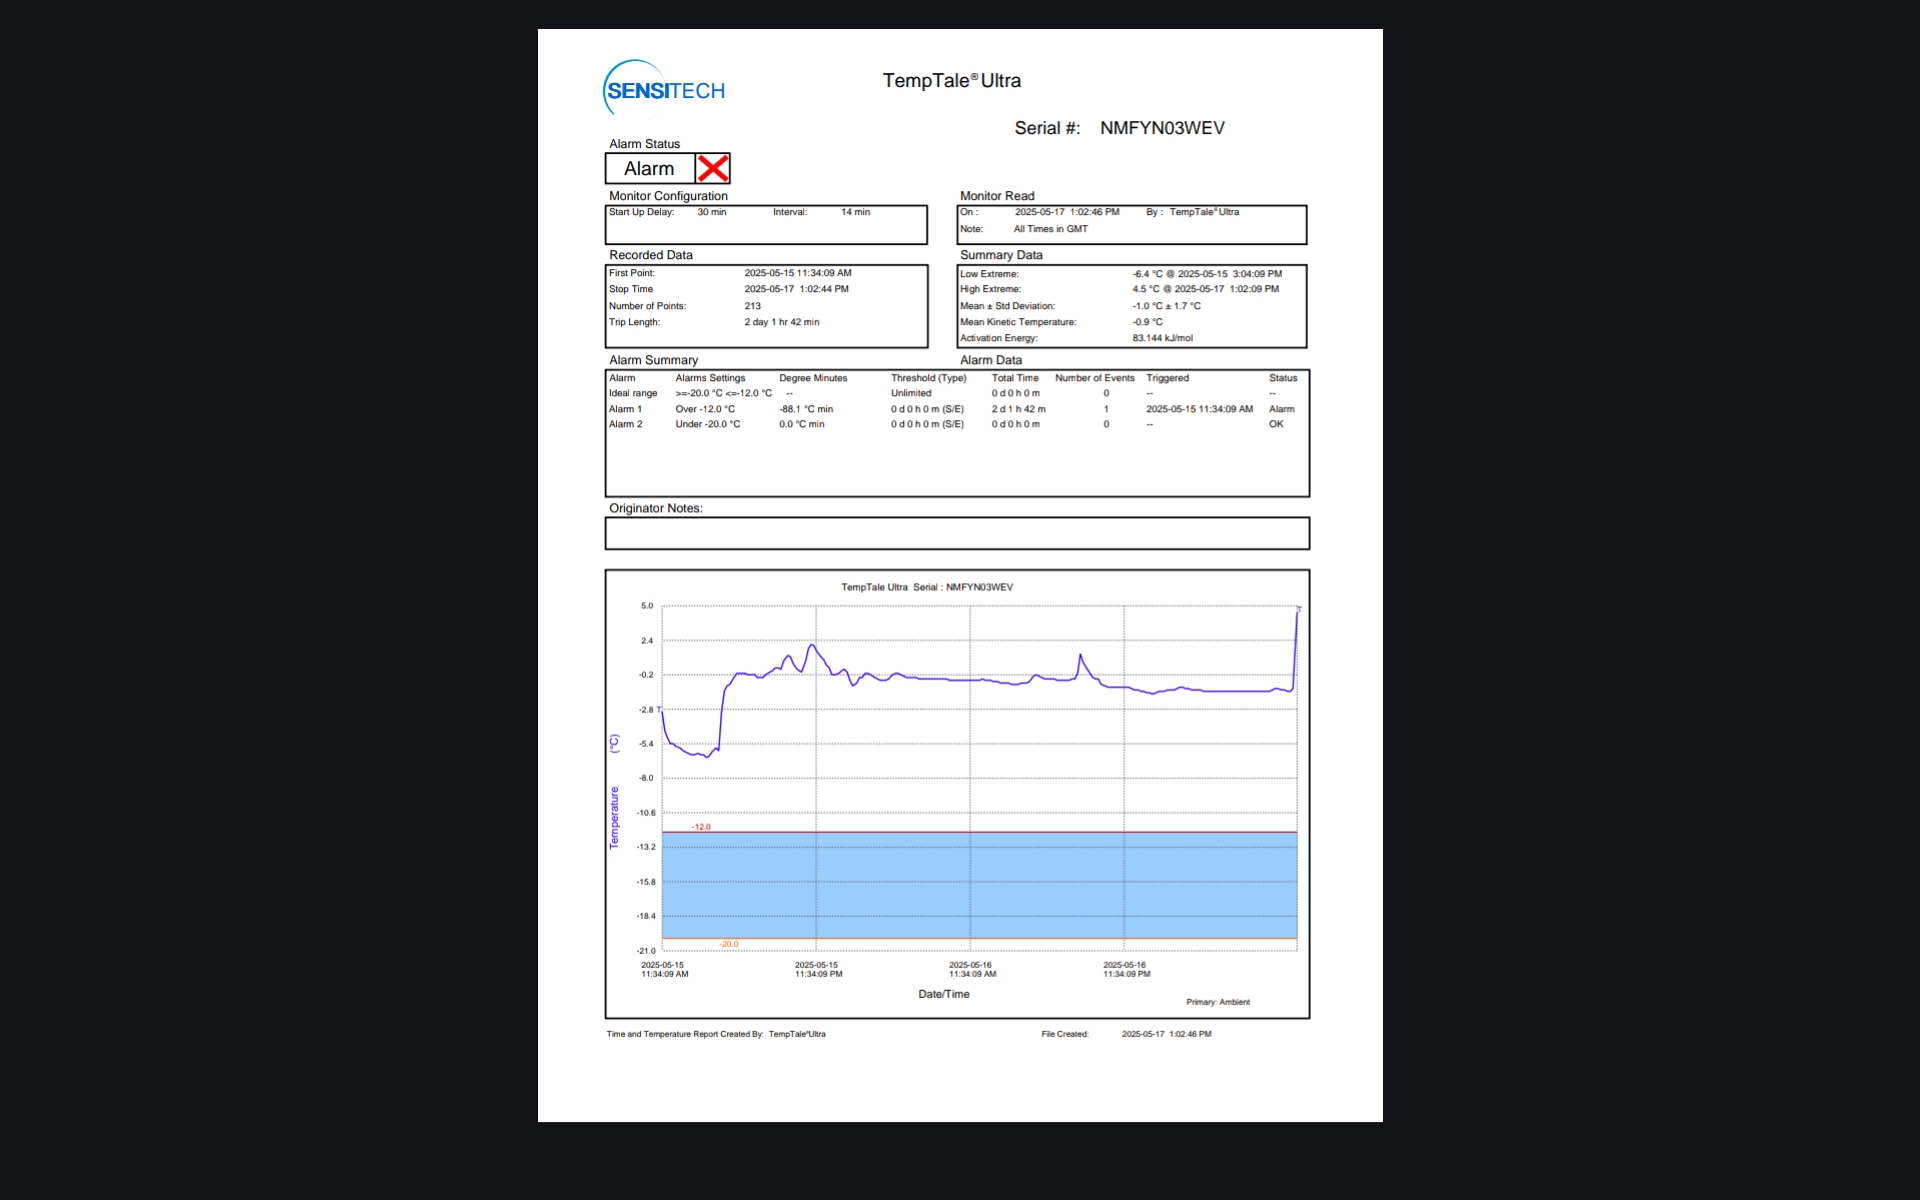Select Stop Time 2025-05-17 1:02:44 PM

796,289
